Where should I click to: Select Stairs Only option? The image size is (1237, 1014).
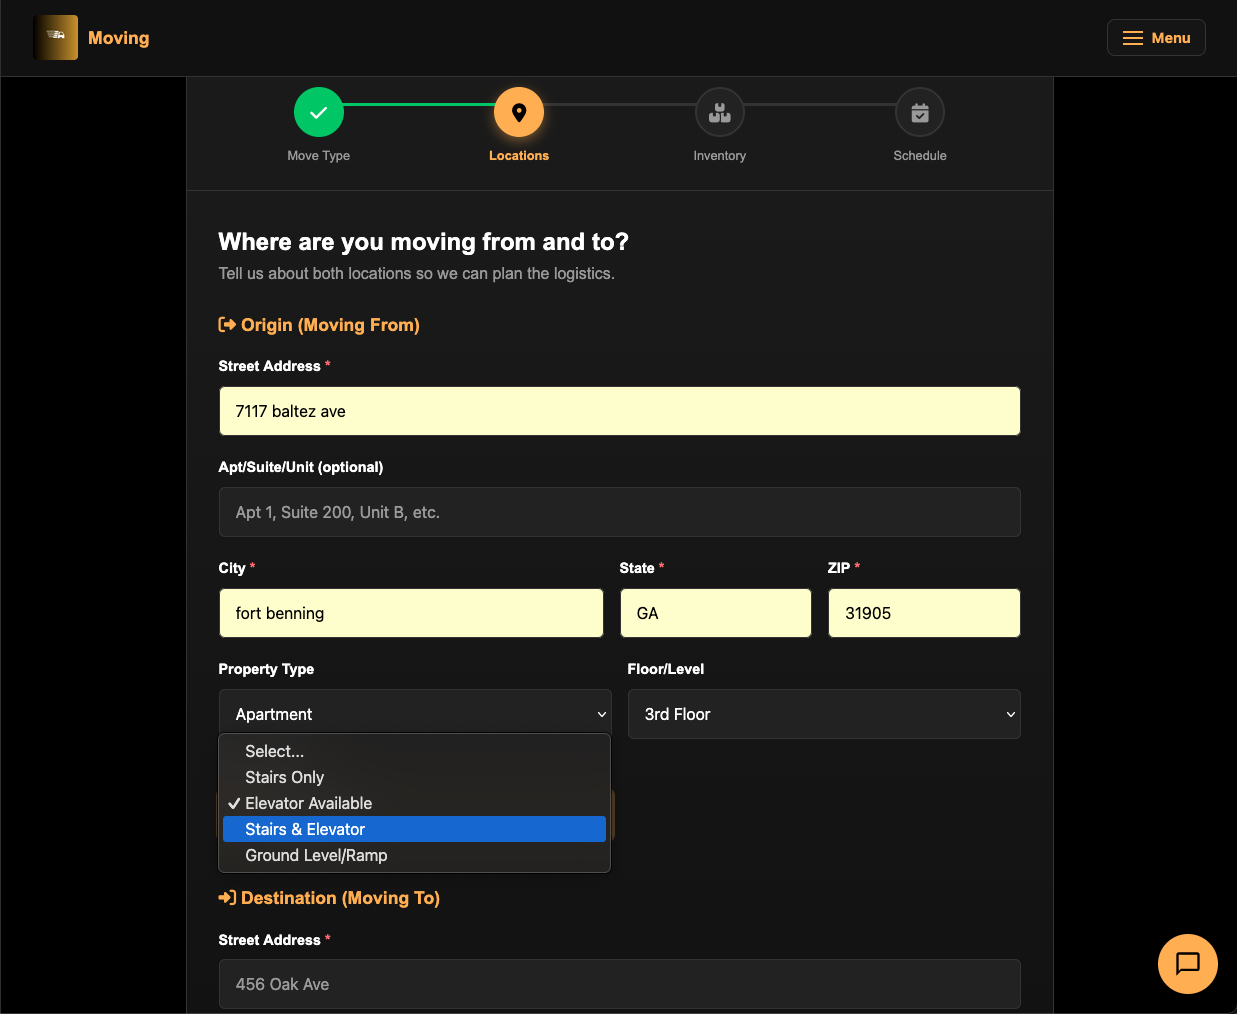coord(285,777)
